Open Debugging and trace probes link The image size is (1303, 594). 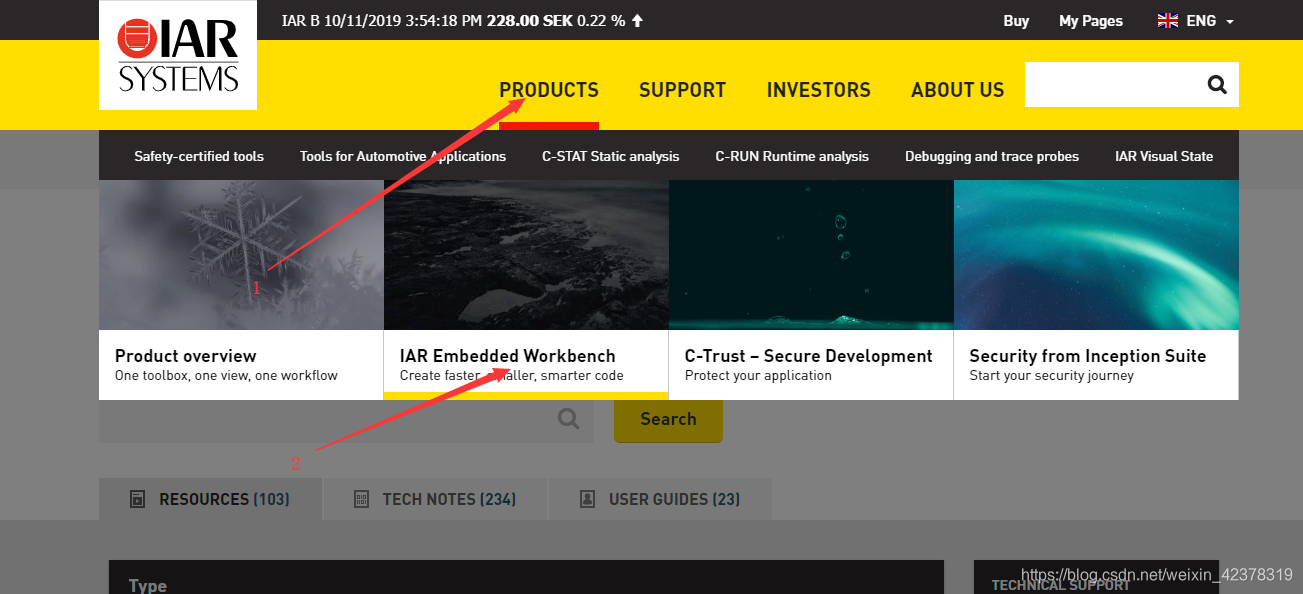point(992,156)
